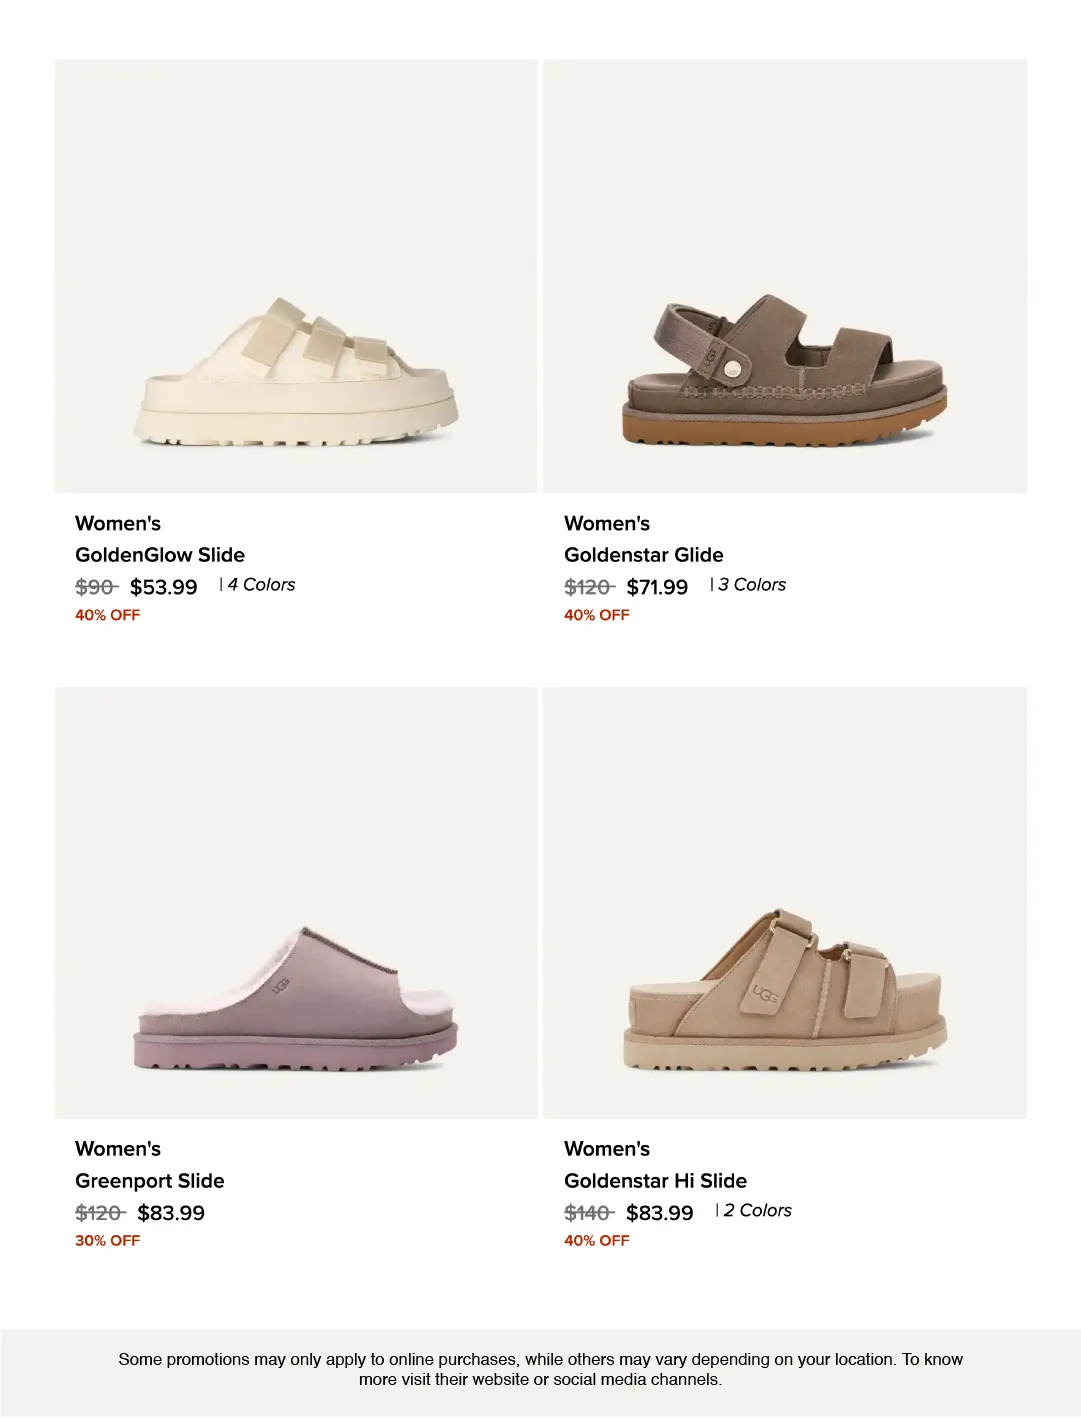Screen dimensions: 1081x1418
Task: Click the Greenport Slide $83.99 price
Action: (x=171, y=1213)
